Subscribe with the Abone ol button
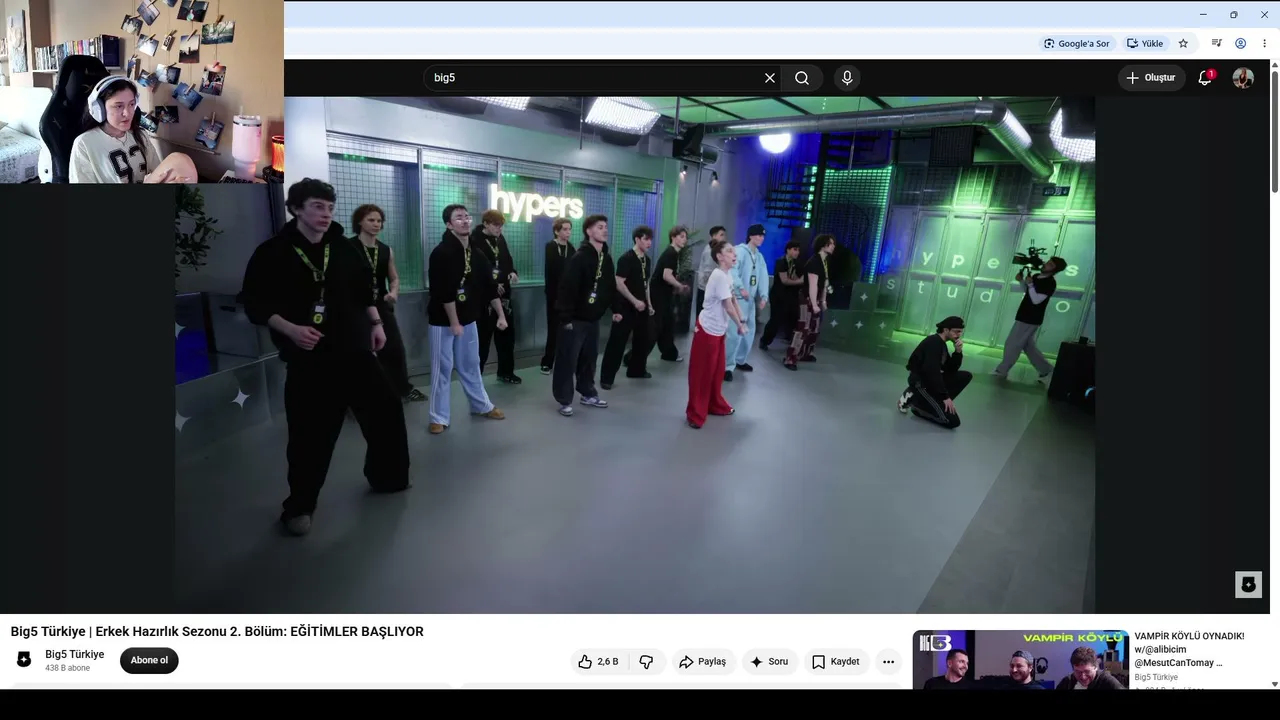Image resolution: width=1280 pixels, height=720 pixels. (x=149, y=660)
